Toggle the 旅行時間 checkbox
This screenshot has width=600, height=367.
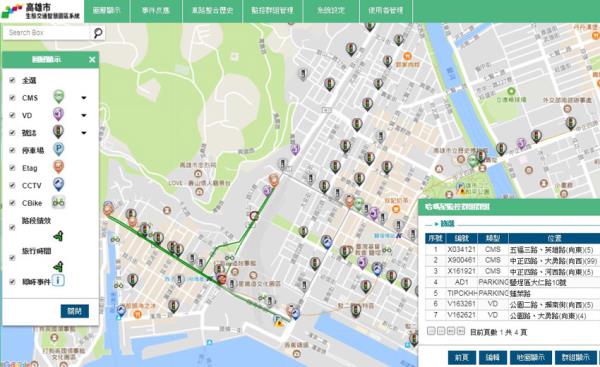point(12,258)
